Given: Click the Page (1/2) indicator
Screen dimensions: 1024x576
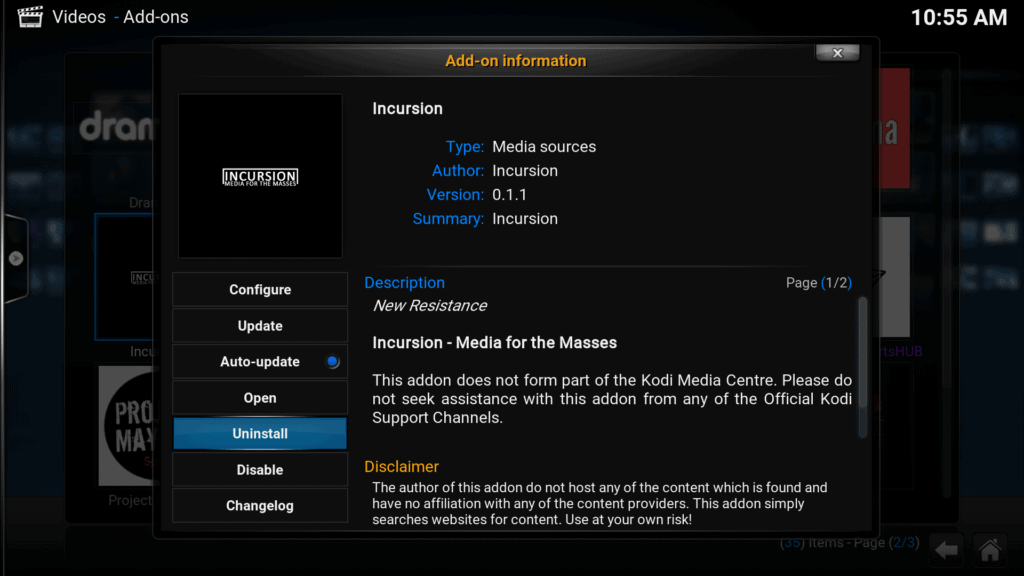Looking at the screenshot, I should click(x=818, y=283).
